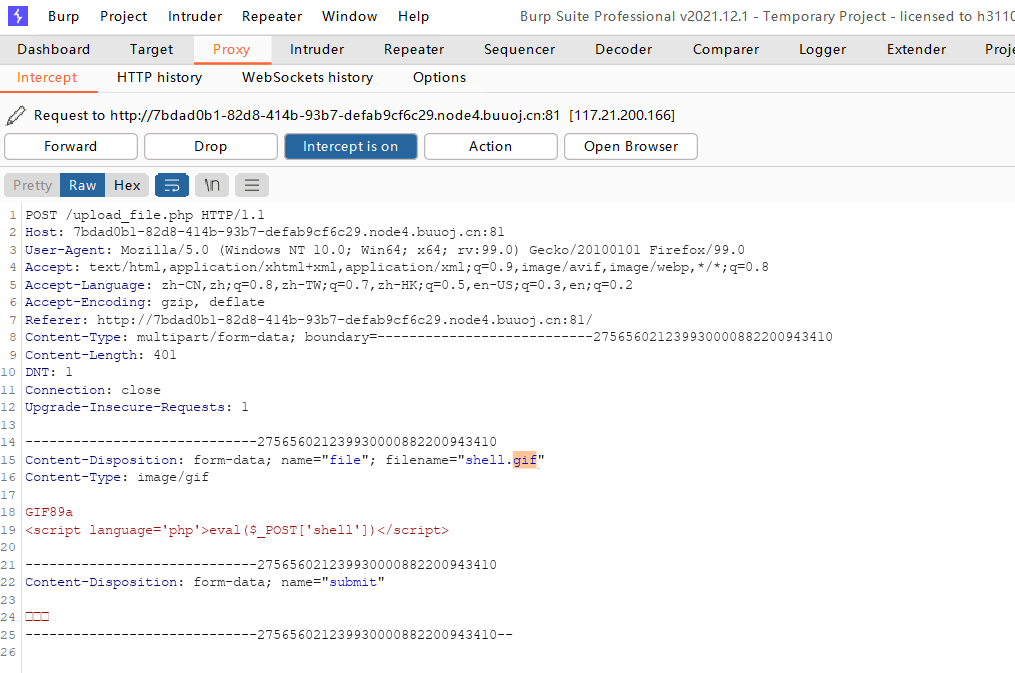Image resolution: width=1015 pixels, height=673 pixels.
Task: Click the multipart Content-Type boundary header line
Action: point(429,337)
